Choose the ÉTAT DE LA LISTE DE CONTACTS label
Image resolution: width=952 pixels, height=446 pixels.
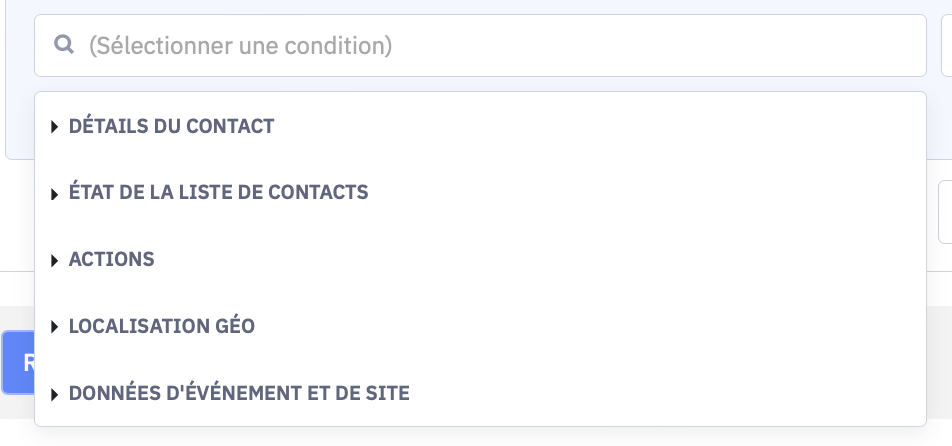219,192
